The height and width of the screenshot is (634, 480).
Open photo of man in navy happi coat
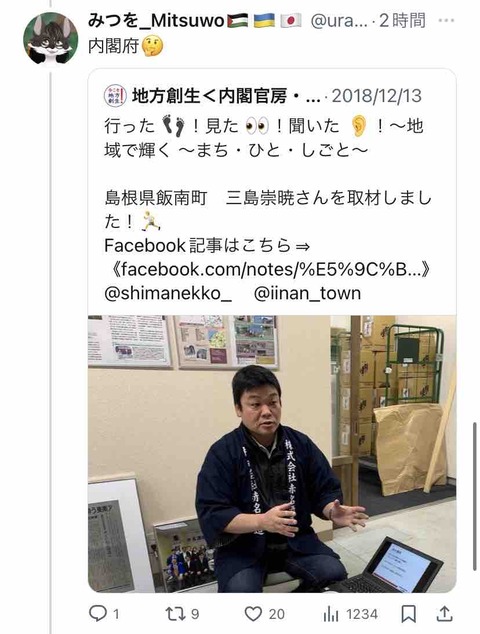pos(272,454)
